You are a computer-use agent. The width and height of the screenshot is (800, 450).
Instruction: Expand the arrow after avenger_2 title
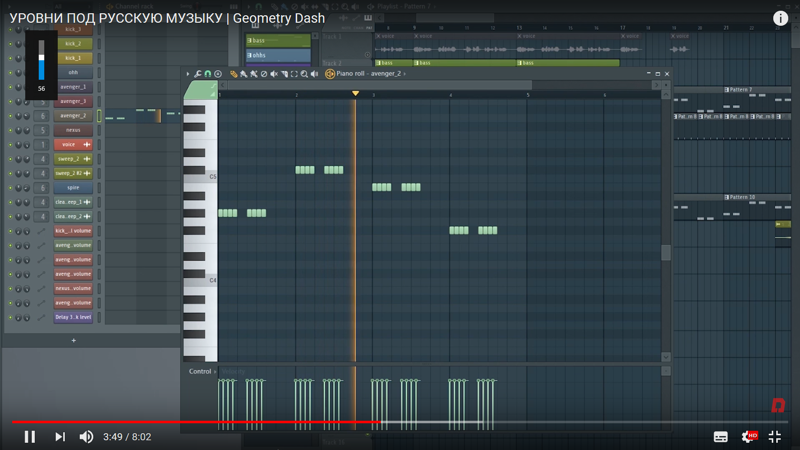(405, 74)
